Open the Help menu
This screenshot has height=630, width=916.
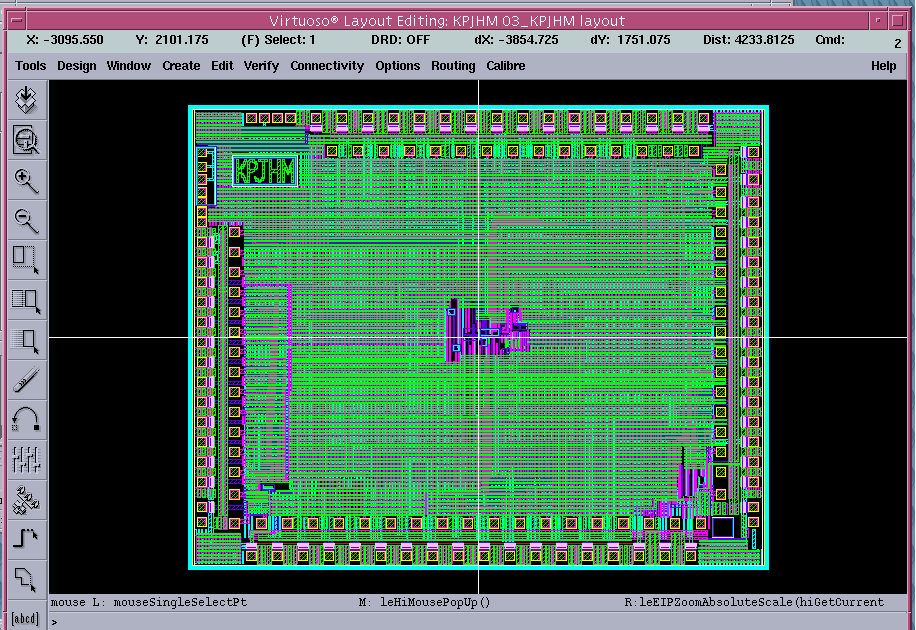[x=883, y=66]
